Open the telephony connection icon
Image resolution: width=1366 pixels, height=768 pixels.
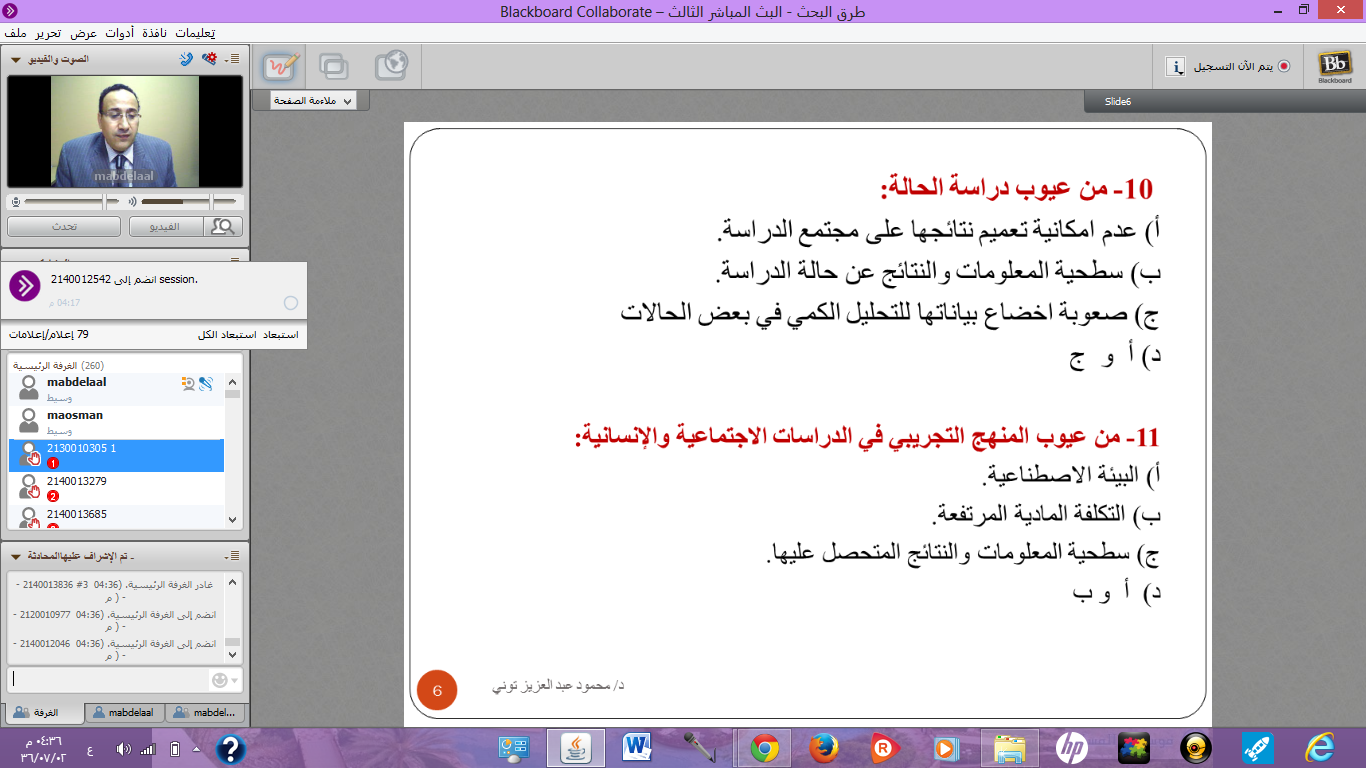[186, 59]
